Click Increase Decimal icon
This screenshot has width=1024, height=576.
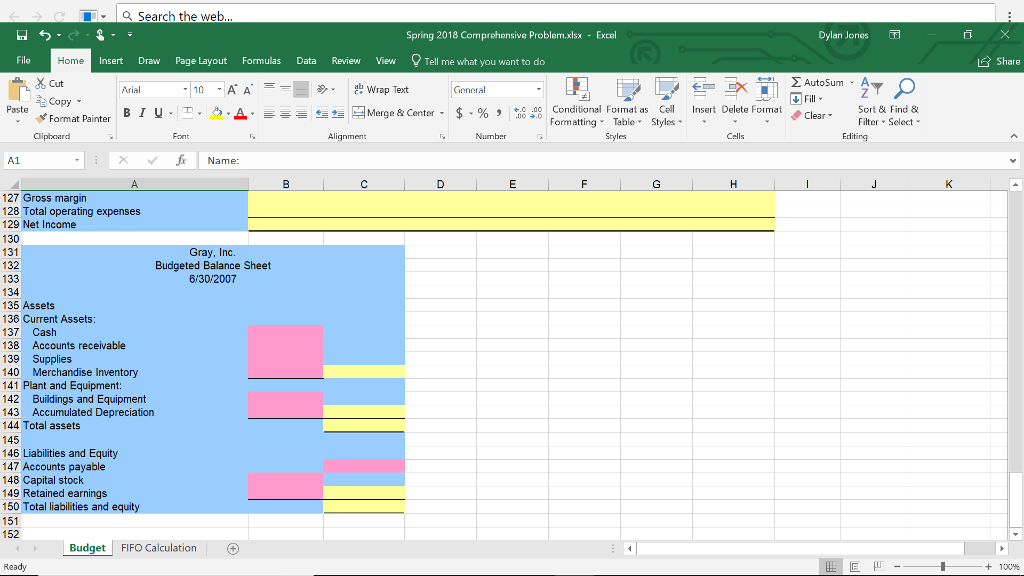[520, 114]
